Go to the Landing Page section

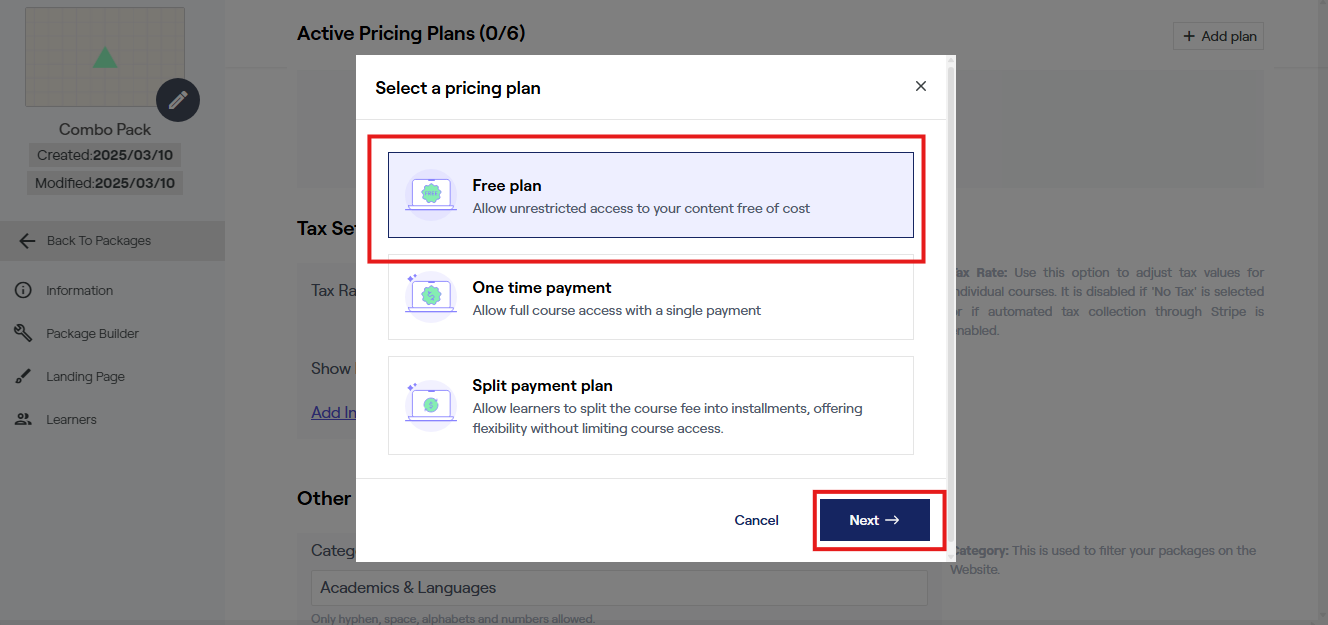click(85, 377)
